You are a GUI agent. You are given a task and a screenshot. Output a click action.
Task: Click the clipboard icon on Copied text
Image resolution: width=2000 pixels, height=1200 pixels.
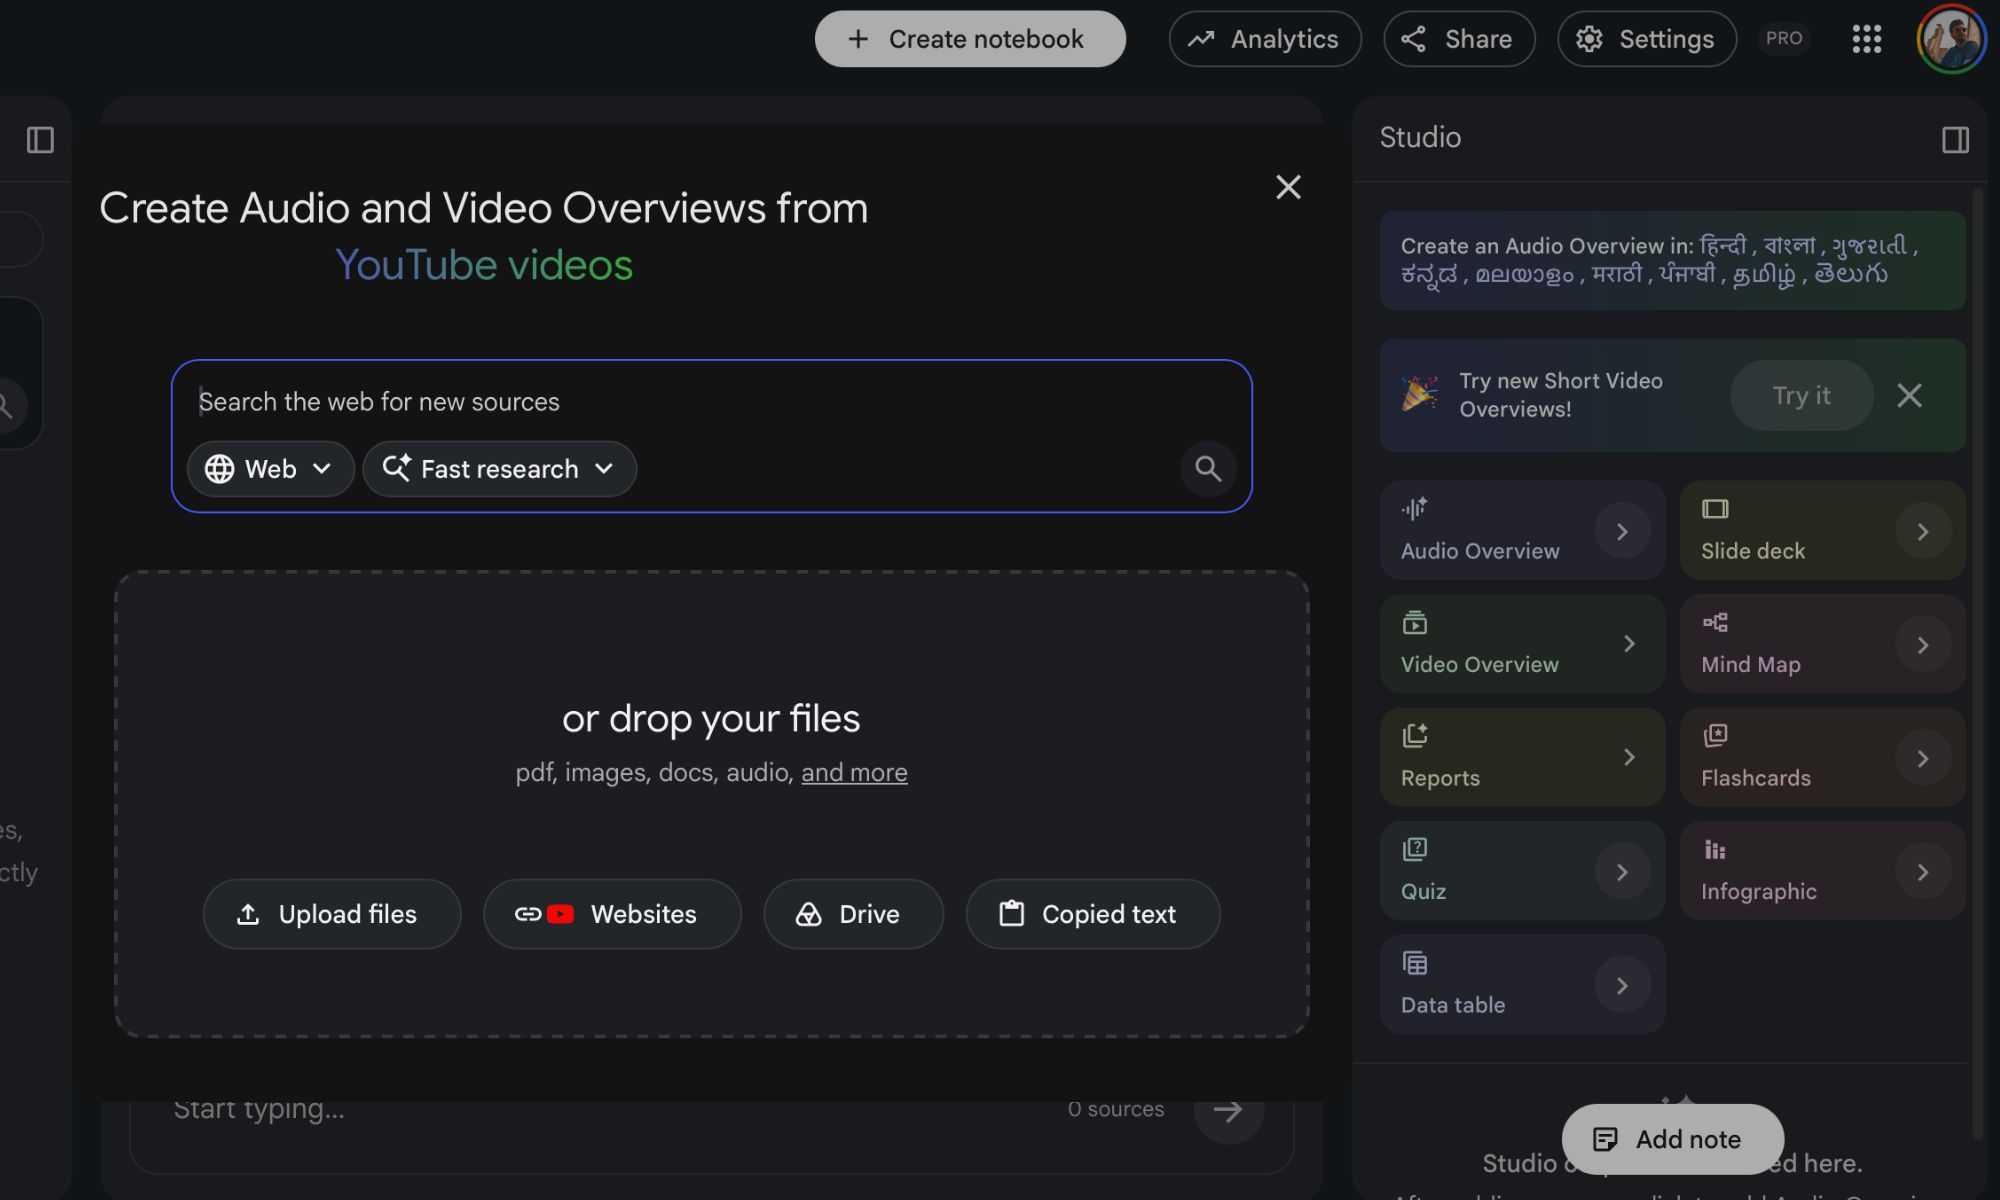coord(1011,914)
